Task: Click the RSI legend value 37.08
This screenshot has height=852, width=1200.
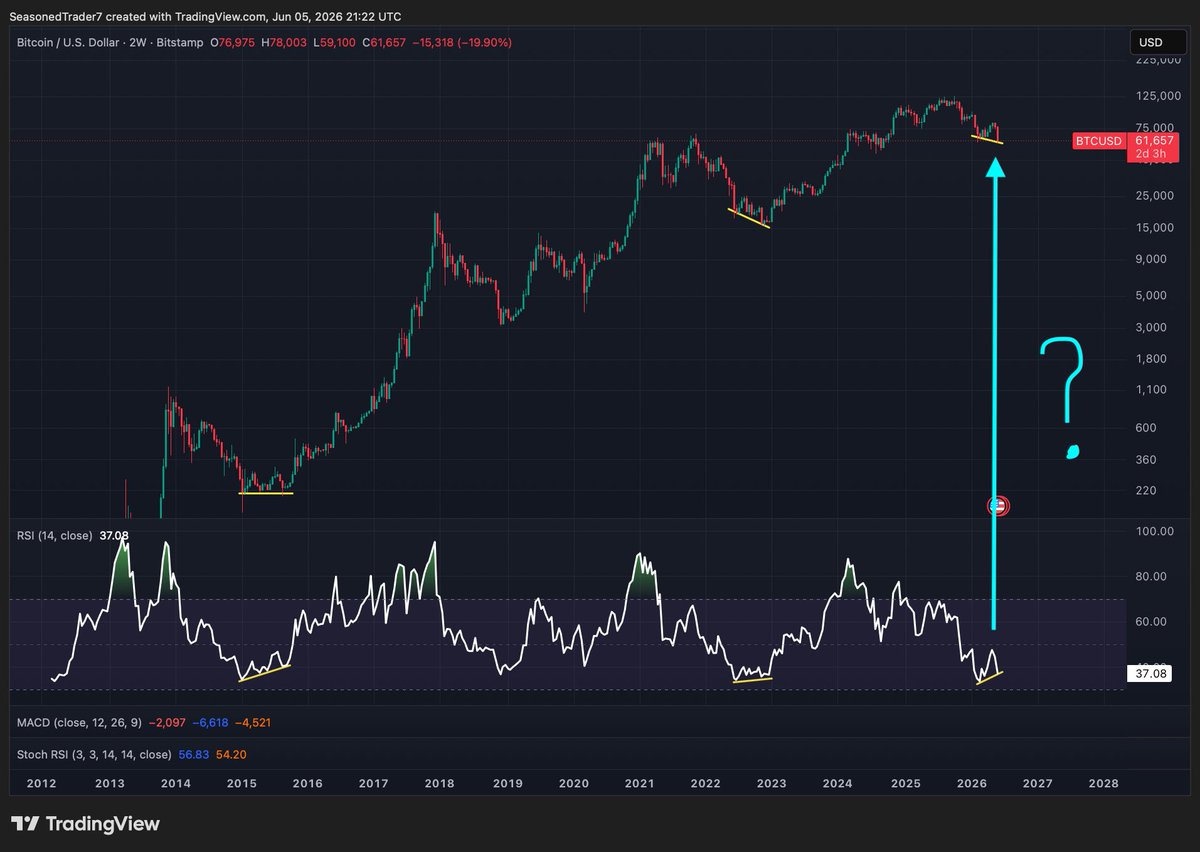Action: coord(113,536)
